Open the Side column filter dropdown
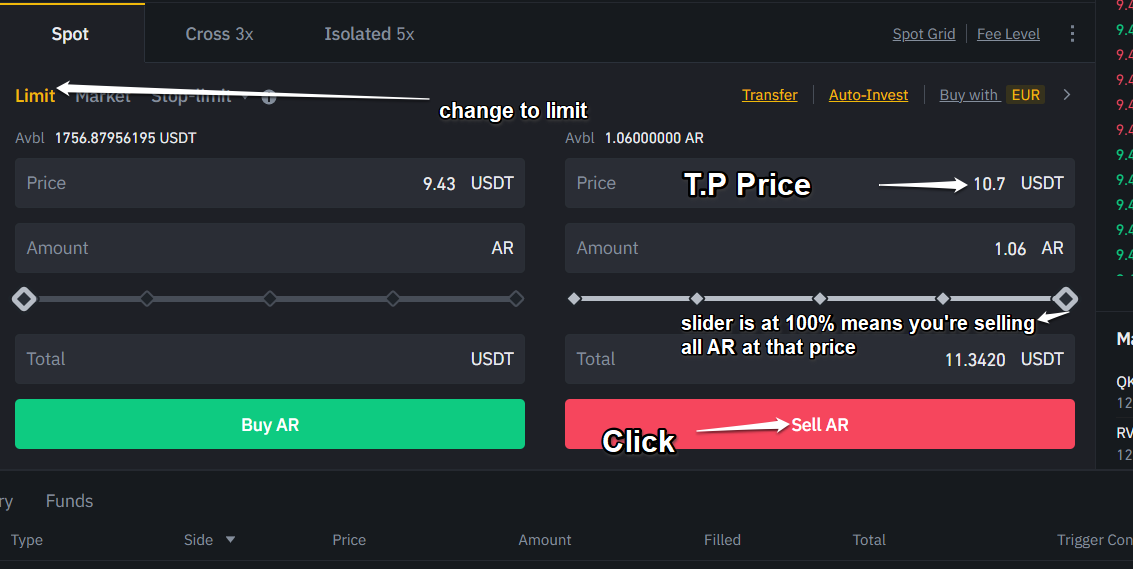 [230, 540]
